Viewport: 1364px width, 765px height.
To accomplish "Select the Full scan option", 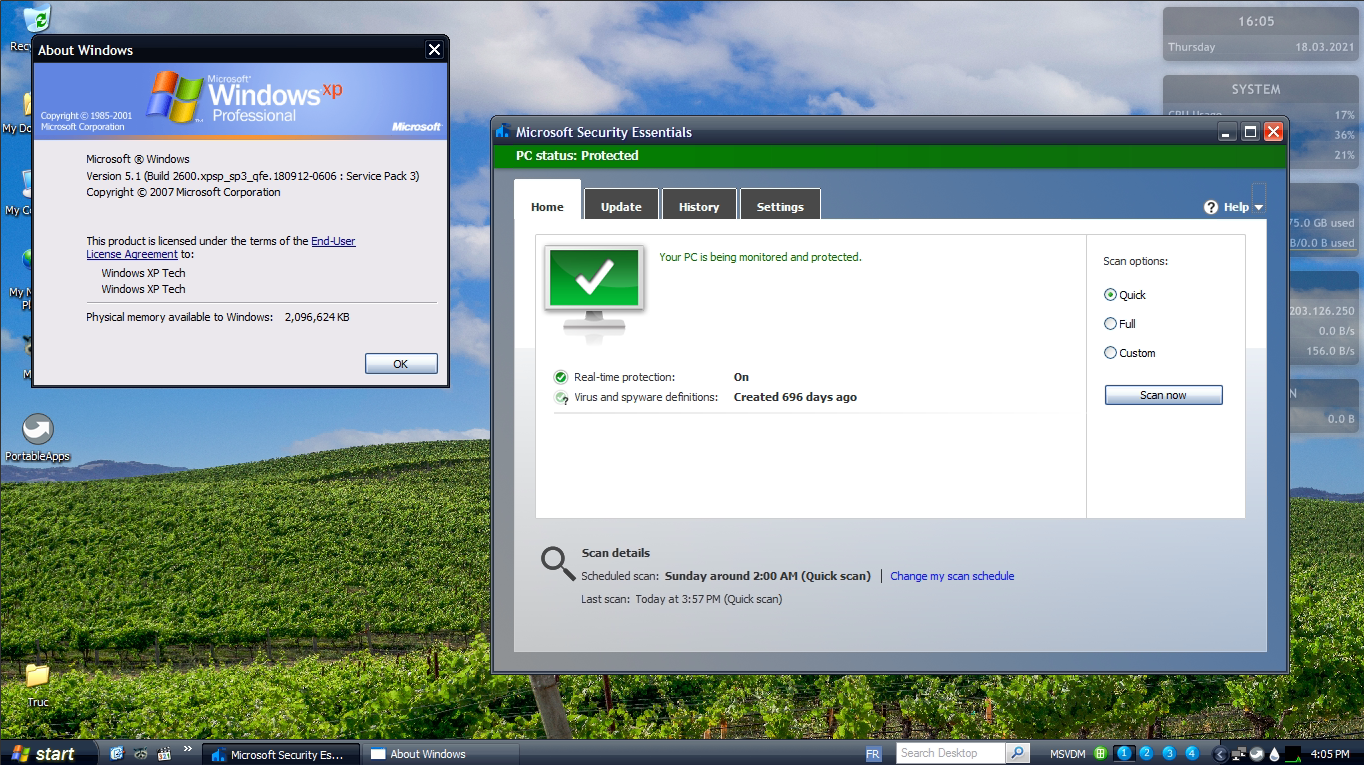I will 1110,324.
